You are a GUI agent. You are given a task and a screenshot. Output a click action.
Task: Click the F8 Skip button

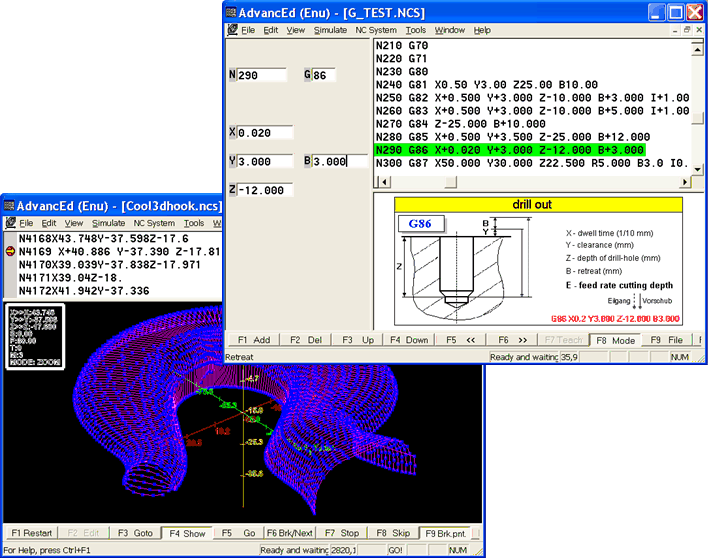(x=393, y=533)
